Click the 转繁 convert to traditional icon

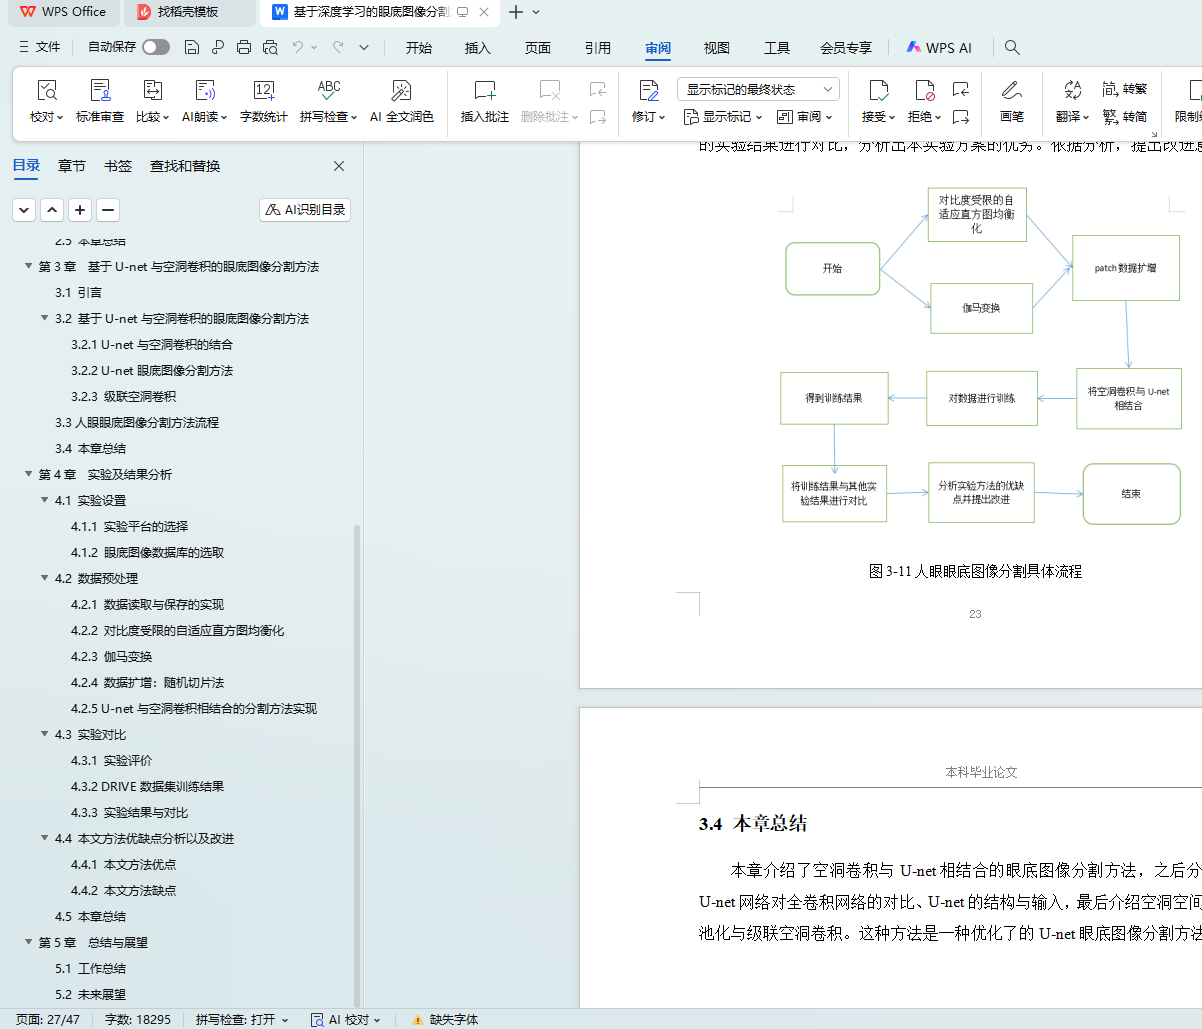(x=1124, y=89)
